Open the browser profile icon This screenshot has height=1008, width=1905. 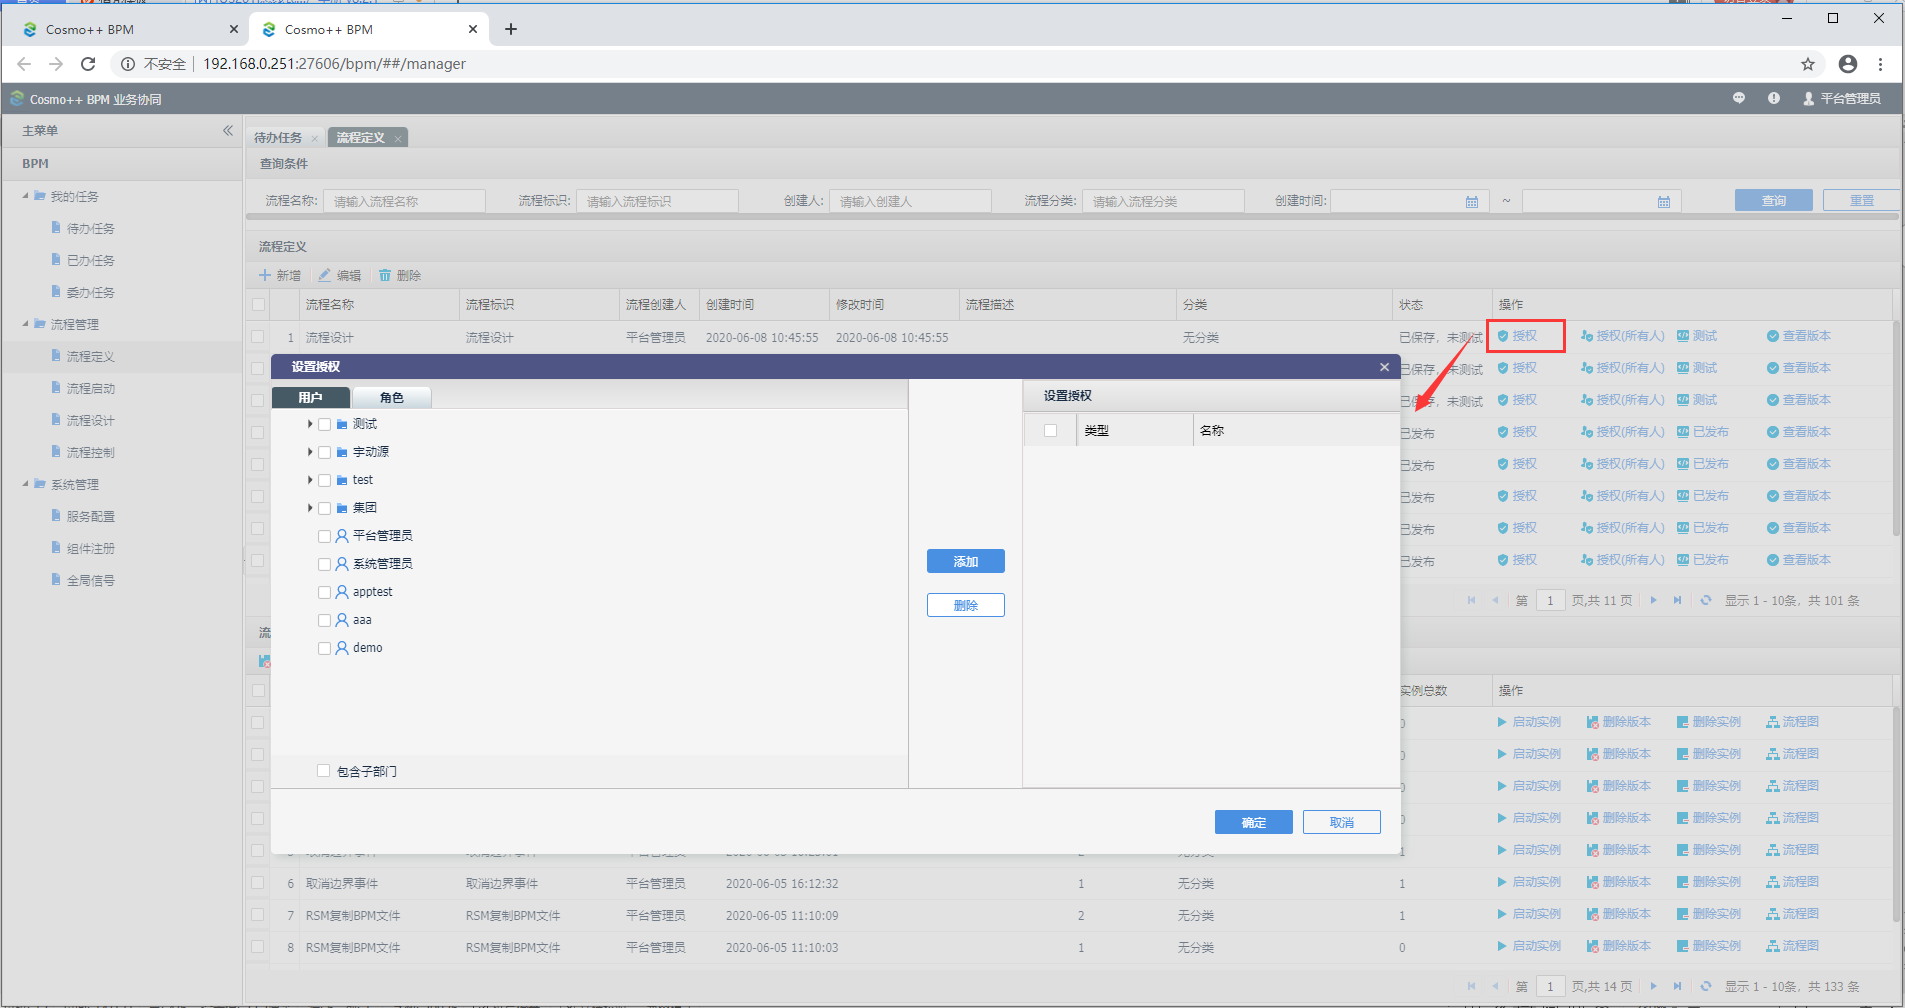(x=1848, y=64)
